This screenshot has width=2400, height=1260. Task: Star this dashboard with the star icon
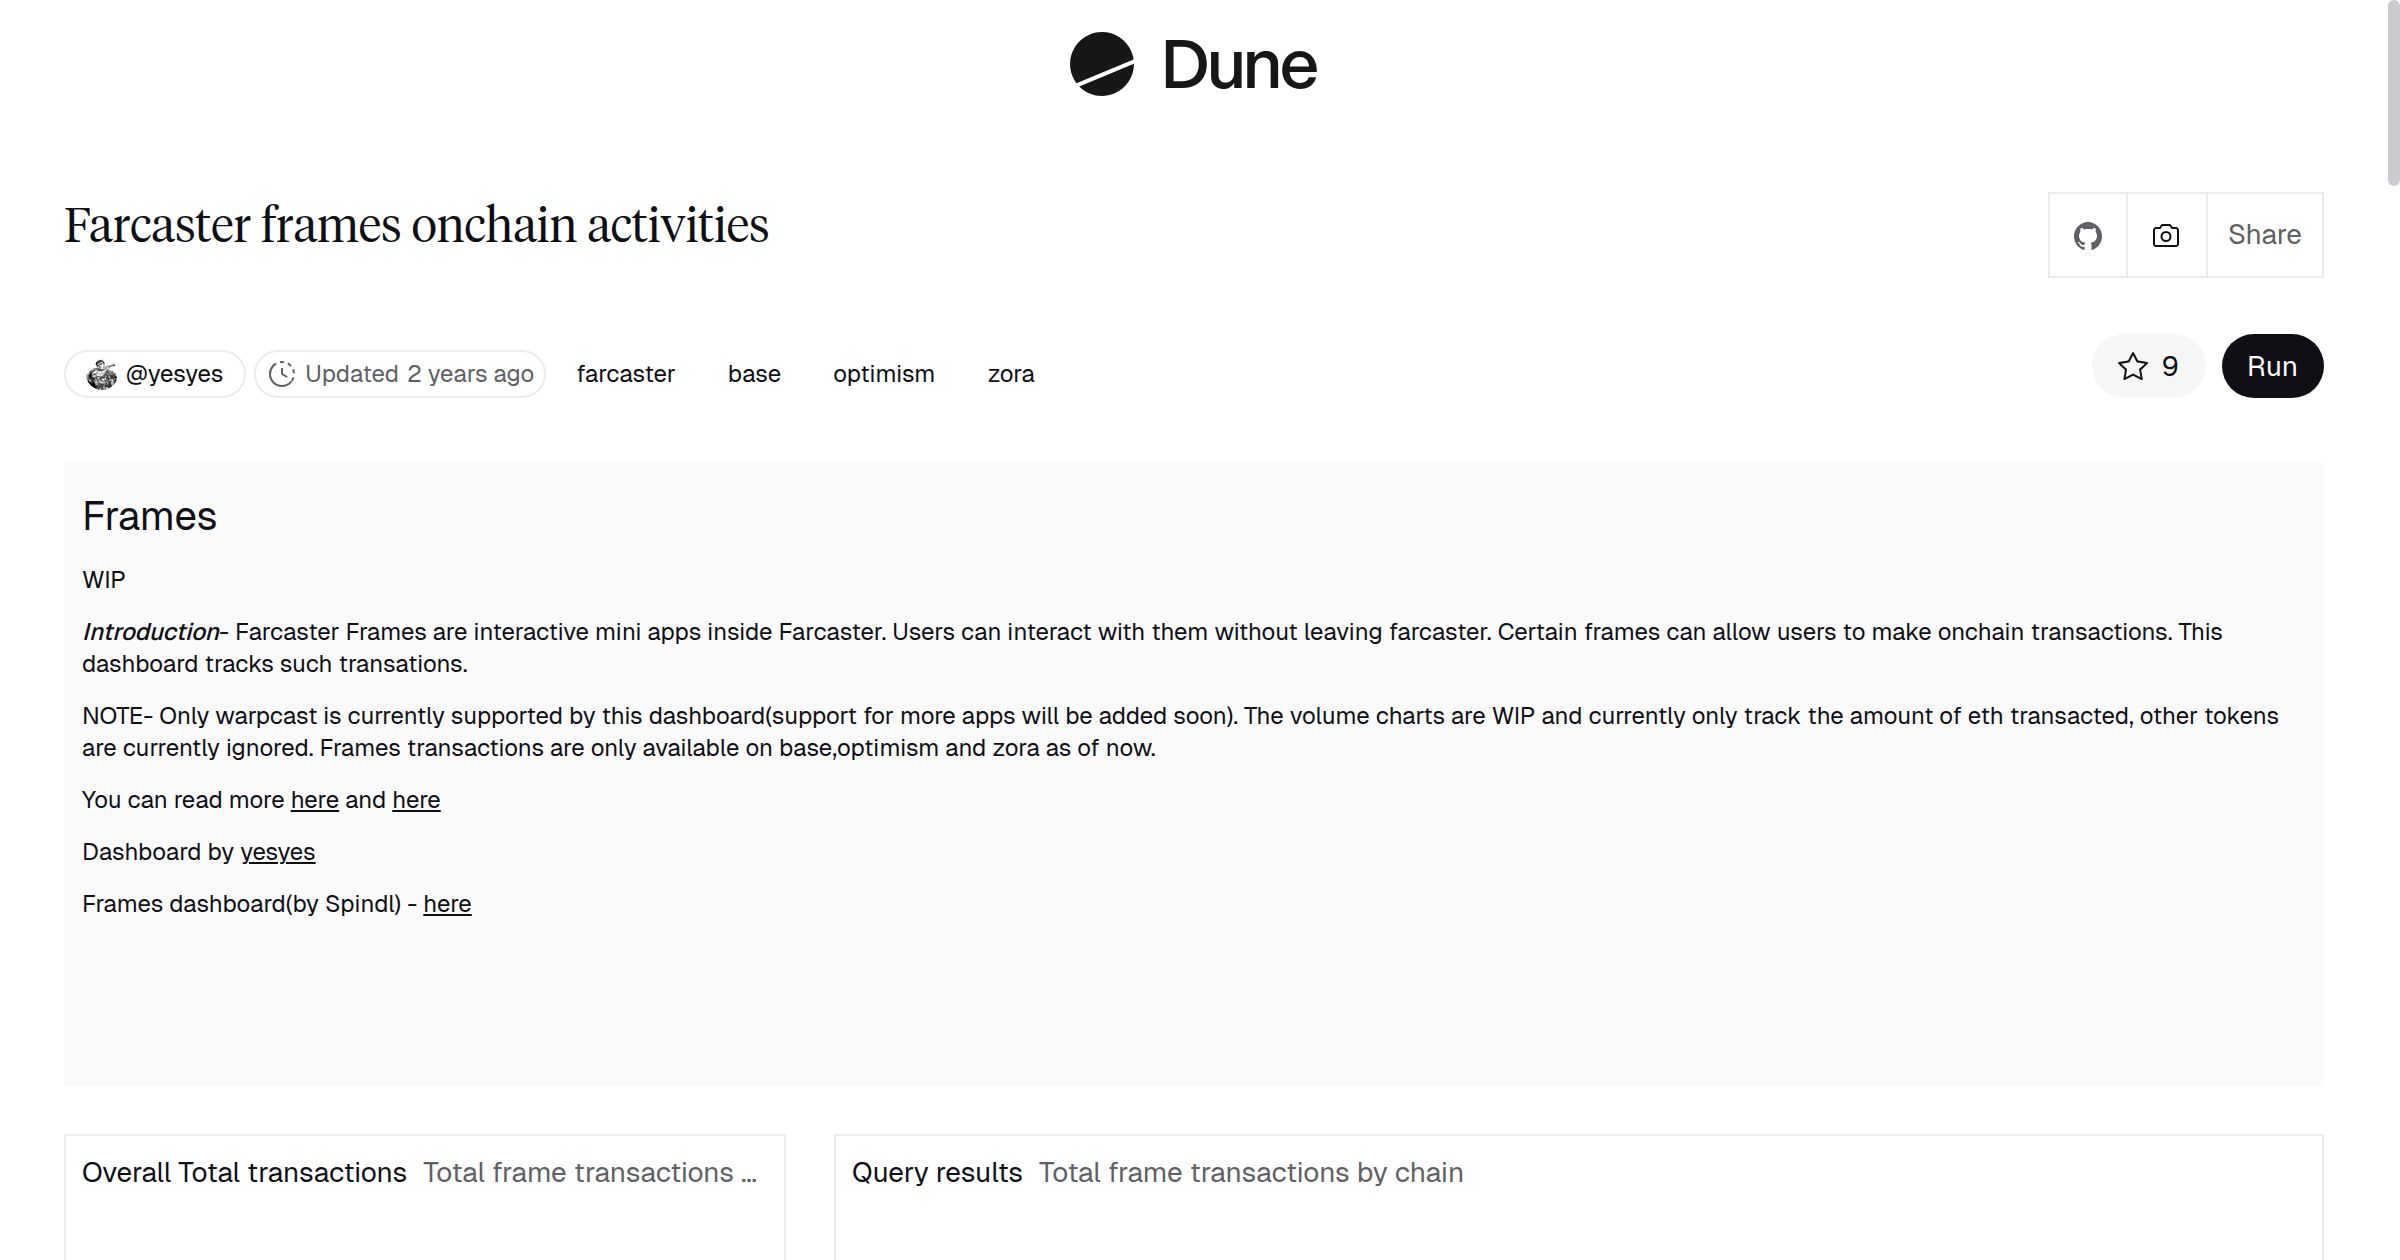pos(2132,367)
